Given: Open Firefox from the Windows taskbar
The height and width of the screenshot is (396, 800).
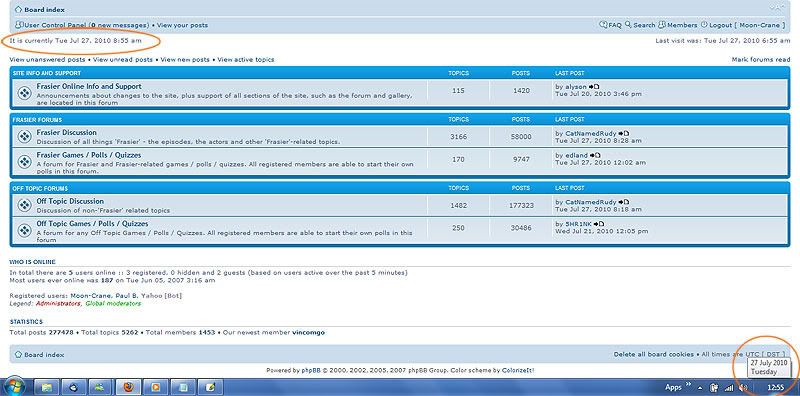Looking at the screenshot, I should [129, 387].
